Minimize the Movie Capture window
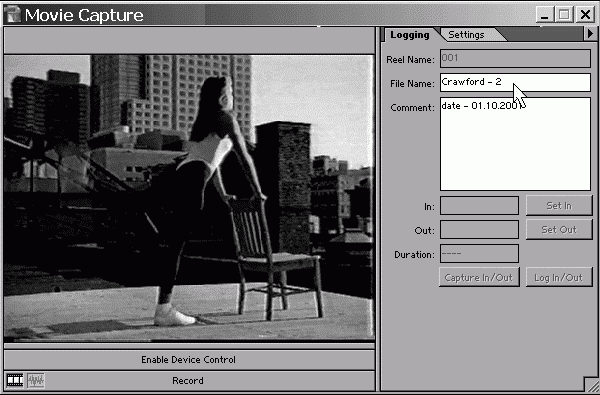600x395 pixels. tap(544, 15)
